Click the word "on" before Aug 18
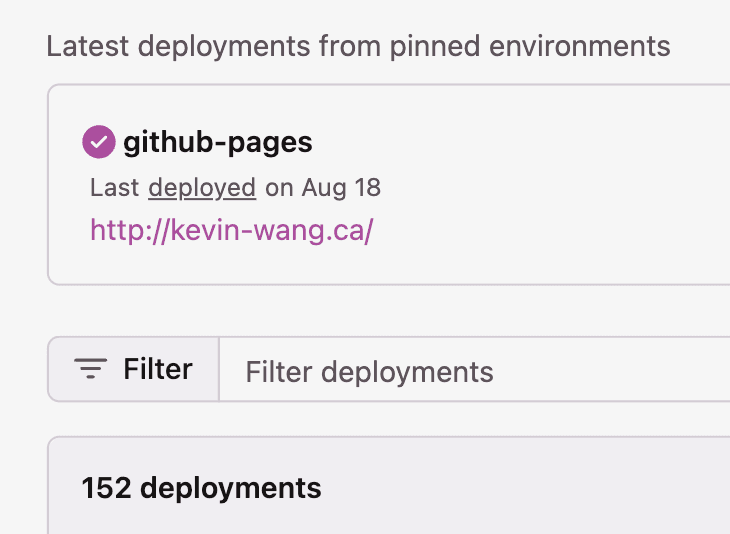This screenshot has height=534, width=730. coord(279,189)
